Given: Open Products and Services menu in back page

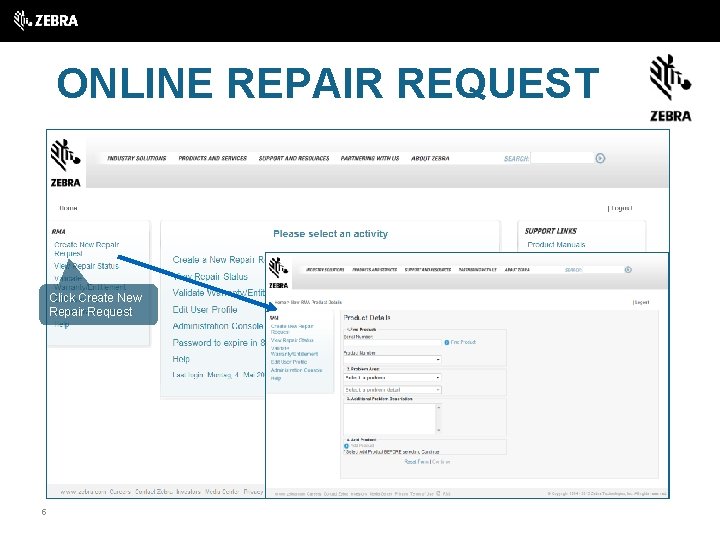Looking at the screenshot, I should coord(213,158).
